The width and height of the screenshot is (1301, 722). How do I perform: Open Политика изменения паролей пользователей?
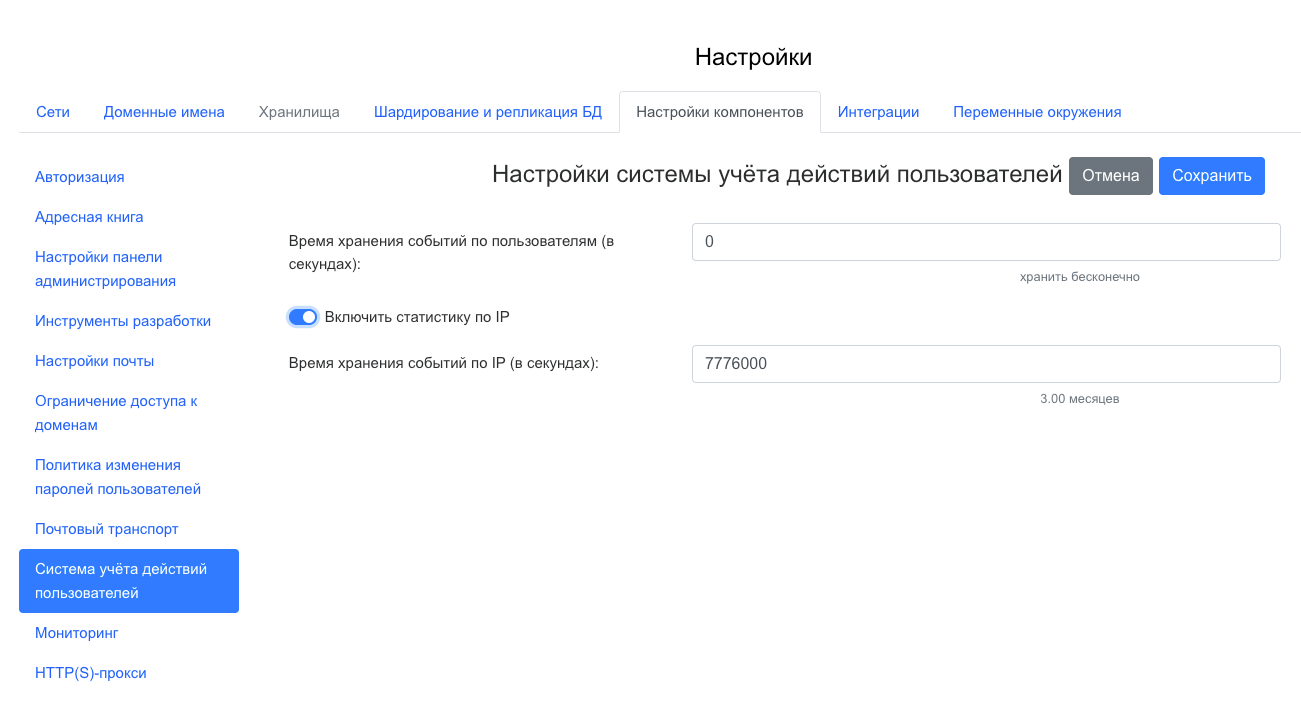(118, 477)
